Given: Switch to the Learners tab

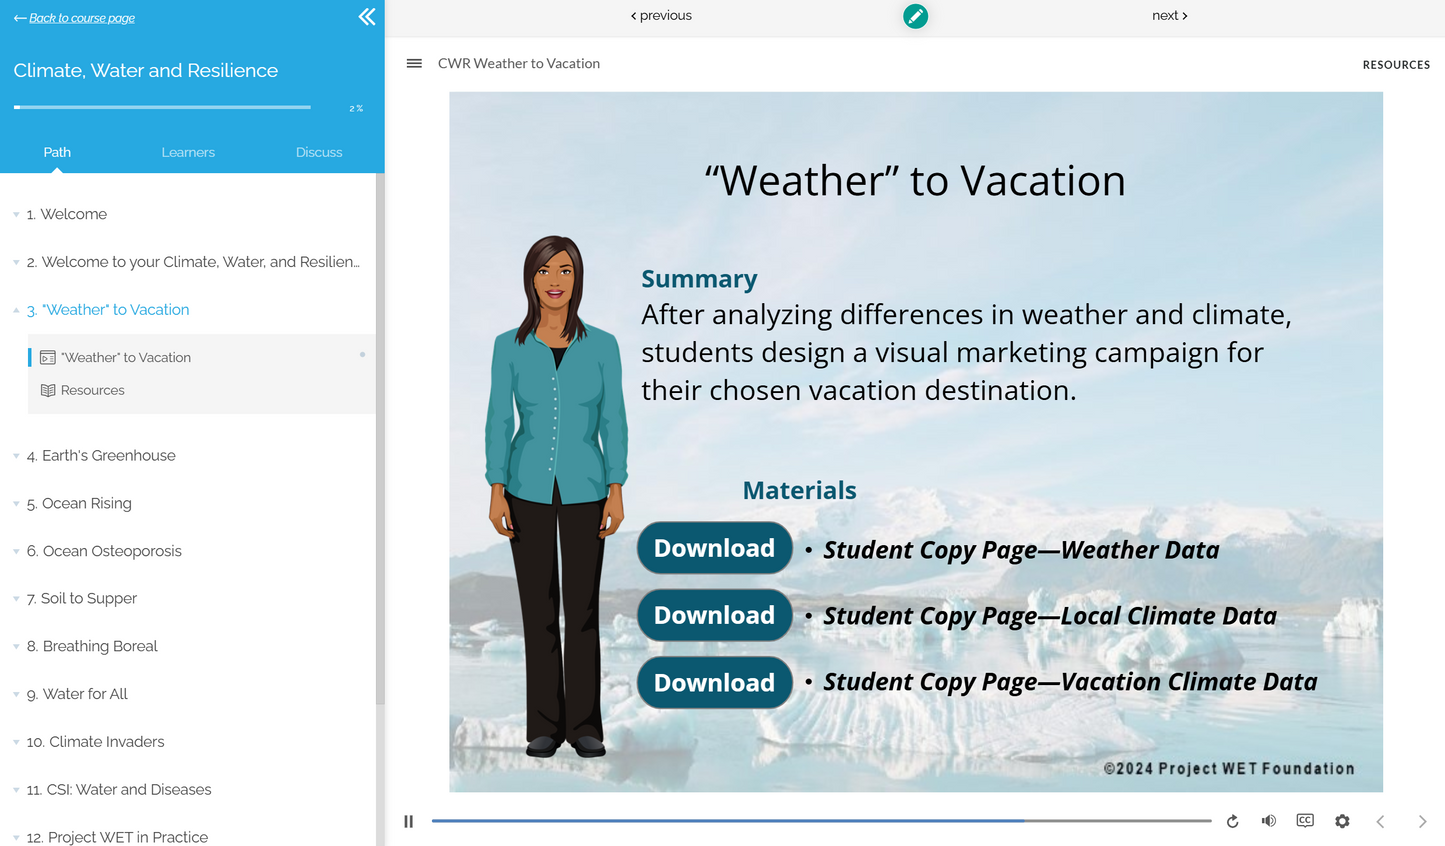Looking at the screenshot, I should point(188,152).
